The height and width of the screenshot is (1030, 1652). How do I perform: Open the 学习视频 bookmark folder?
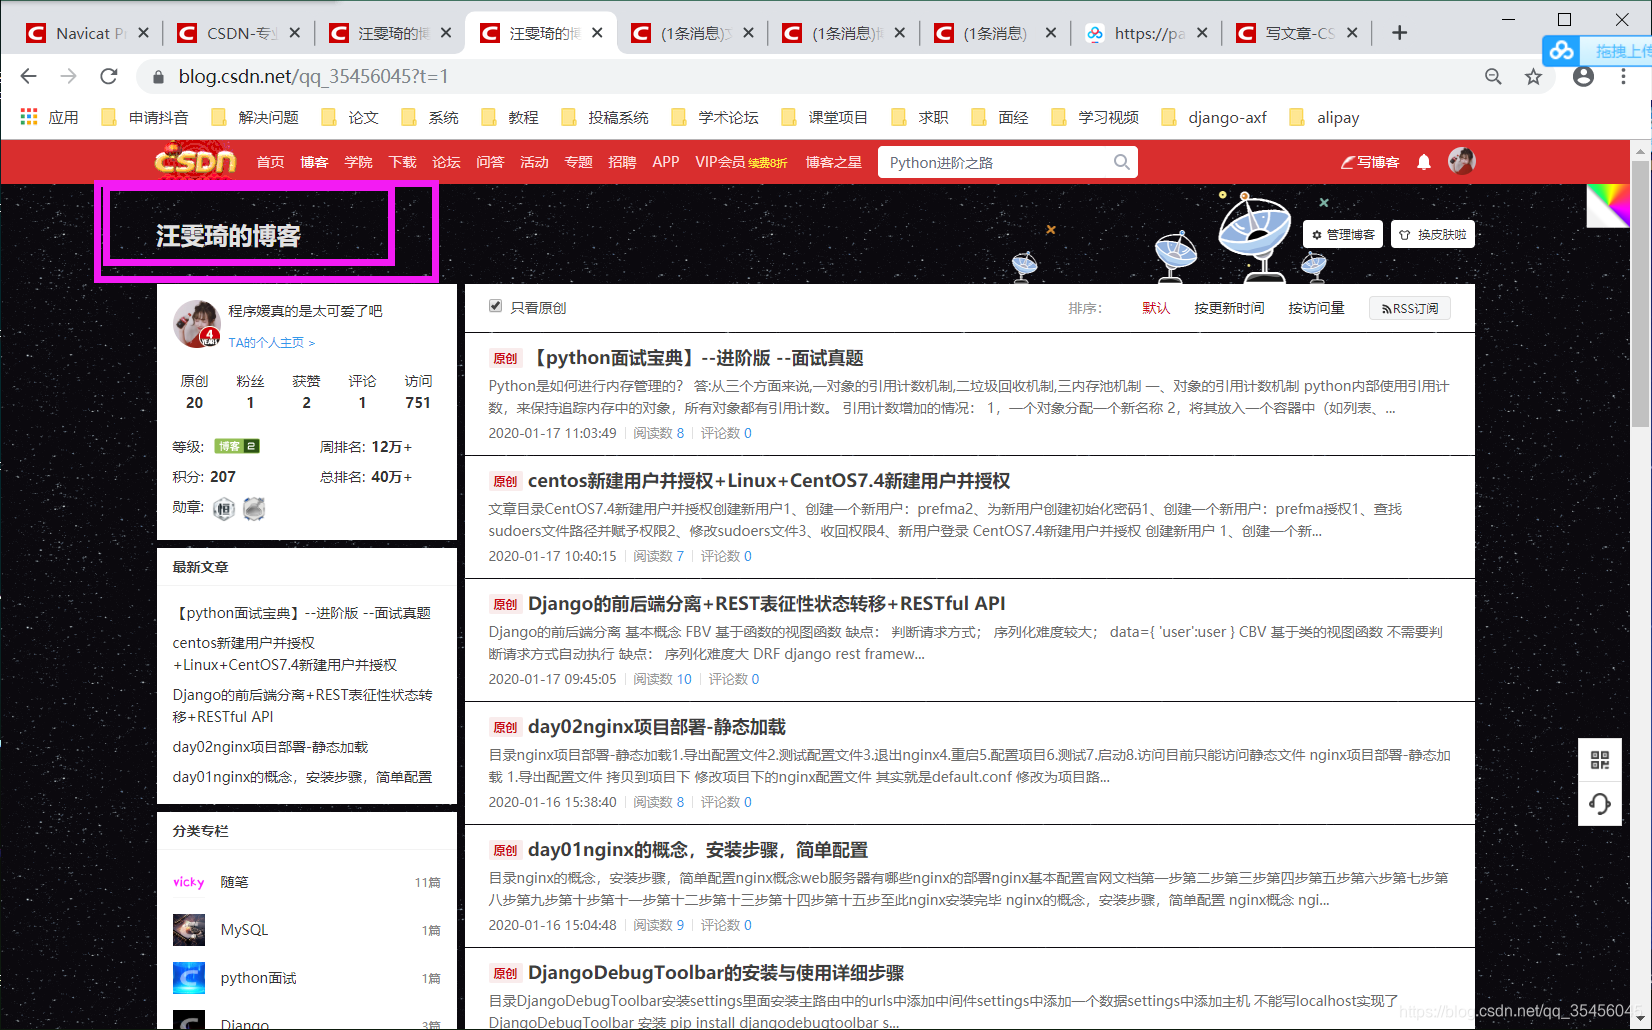1095,117
